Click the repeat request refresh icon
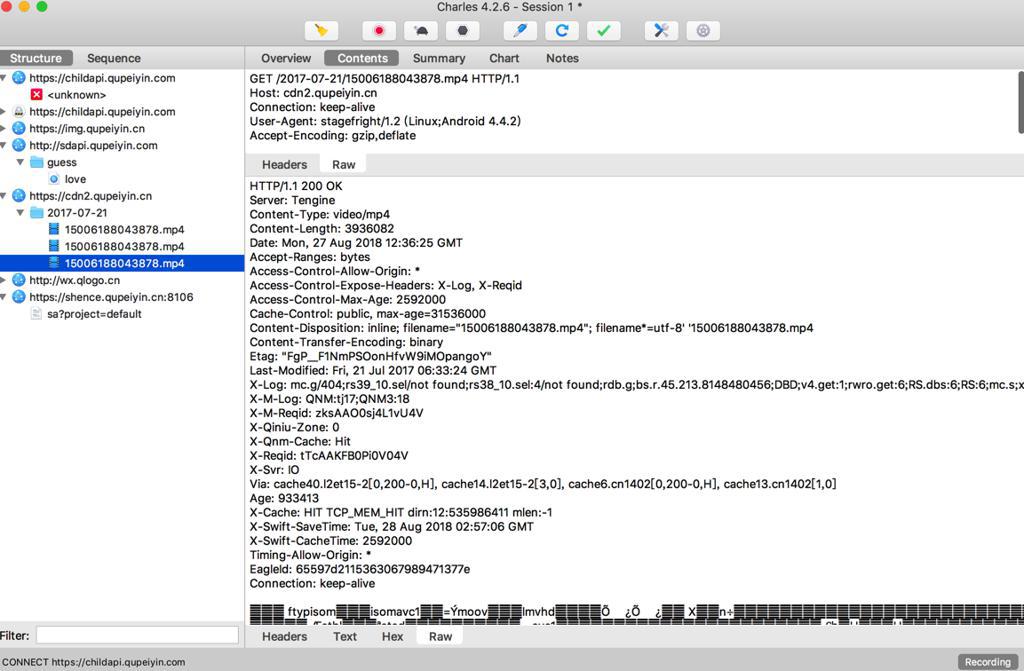The height and width of the screenshot is (671, 1024). (562, 31)
